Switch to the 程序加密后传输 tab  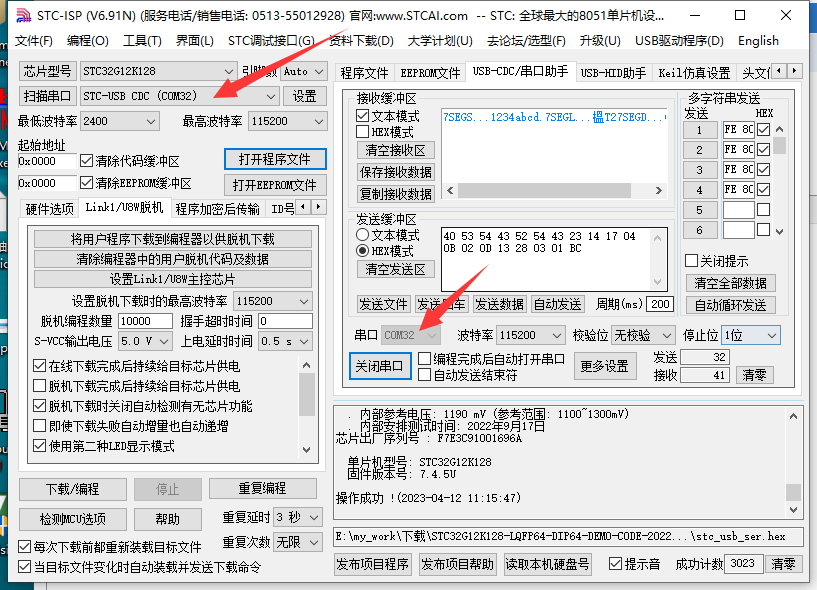pyautogui.click(x=217, y=209)
